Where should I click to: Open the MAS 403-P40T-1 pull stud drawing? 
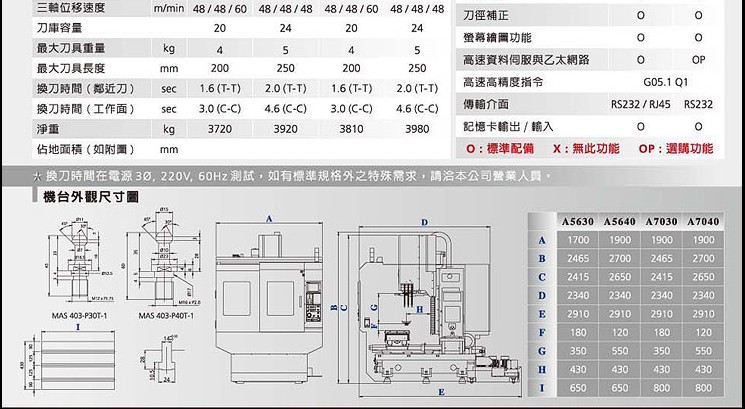click(164, 257)
